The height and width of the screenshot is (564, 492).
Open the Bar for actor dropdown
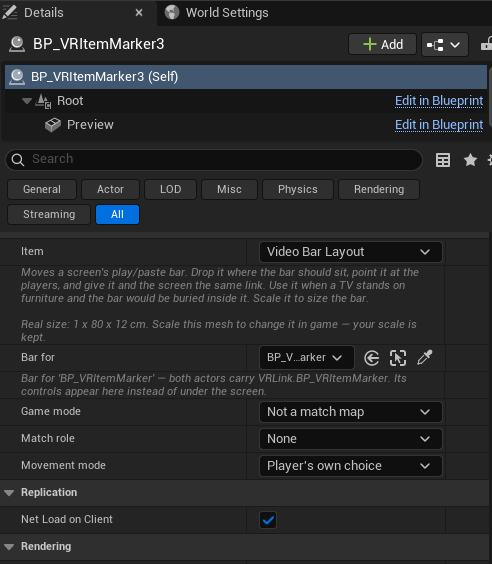coord(307,358)
